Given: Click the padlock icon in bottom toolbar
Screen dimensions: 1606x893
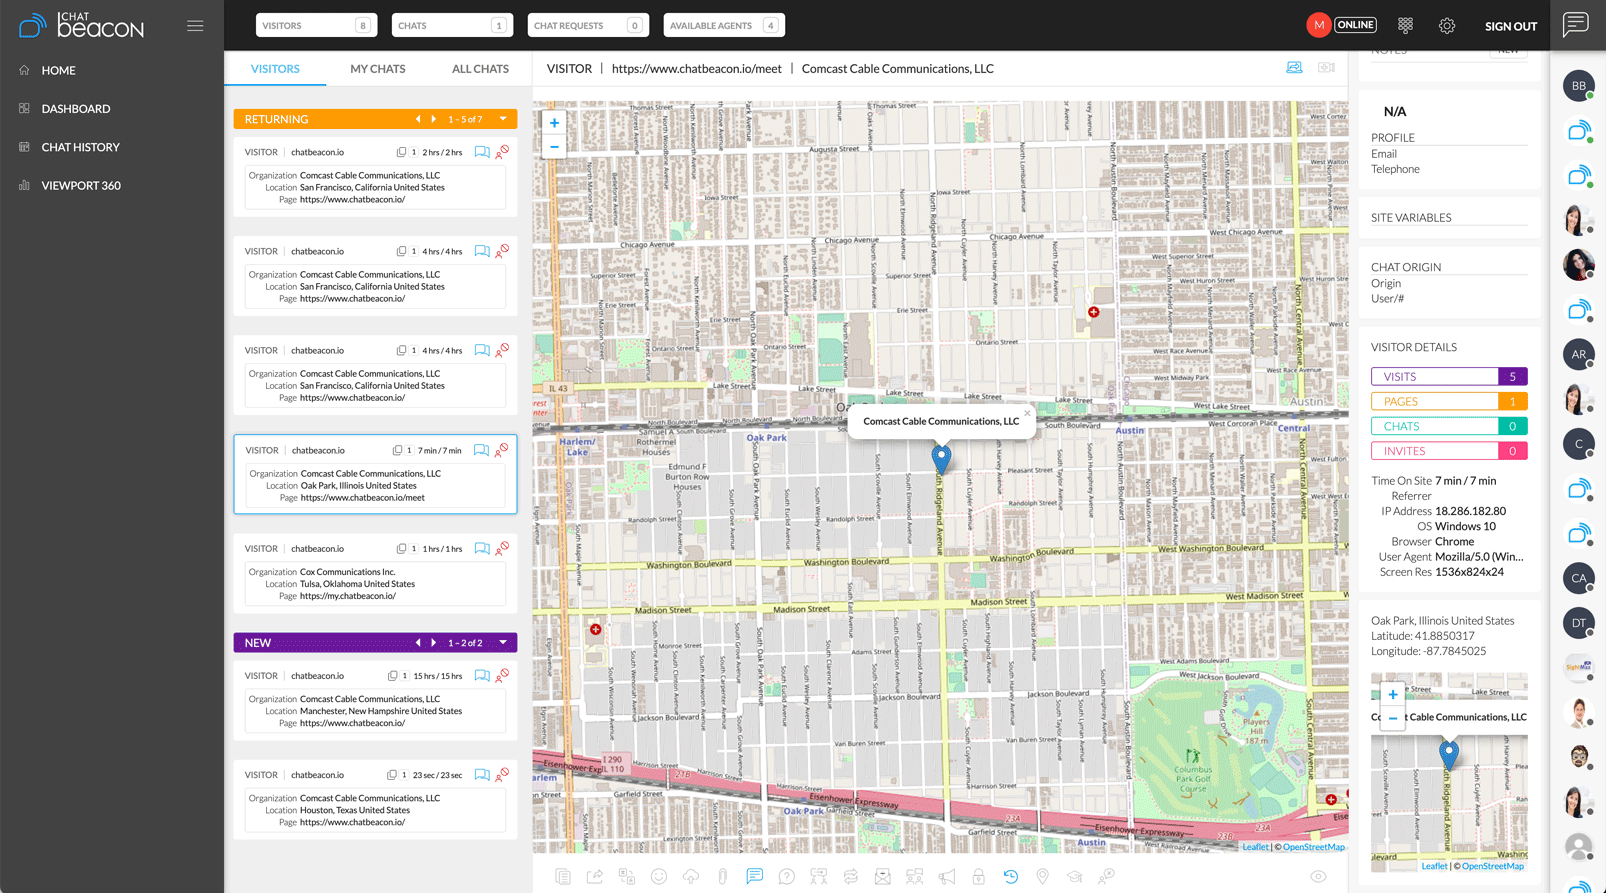Looking at the screenshot, I should (979, 876).
